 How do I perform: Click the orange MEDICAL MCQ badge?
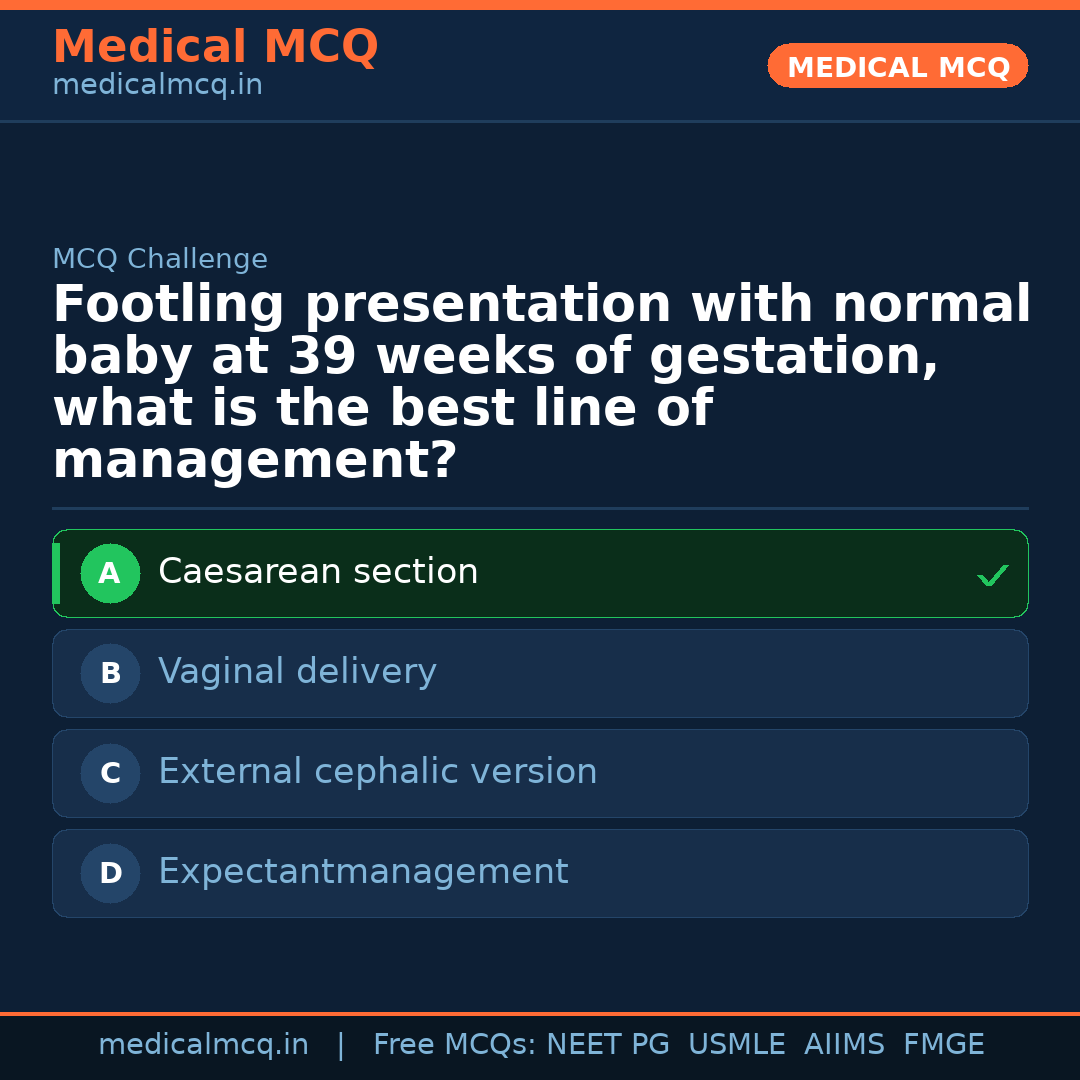897,67
